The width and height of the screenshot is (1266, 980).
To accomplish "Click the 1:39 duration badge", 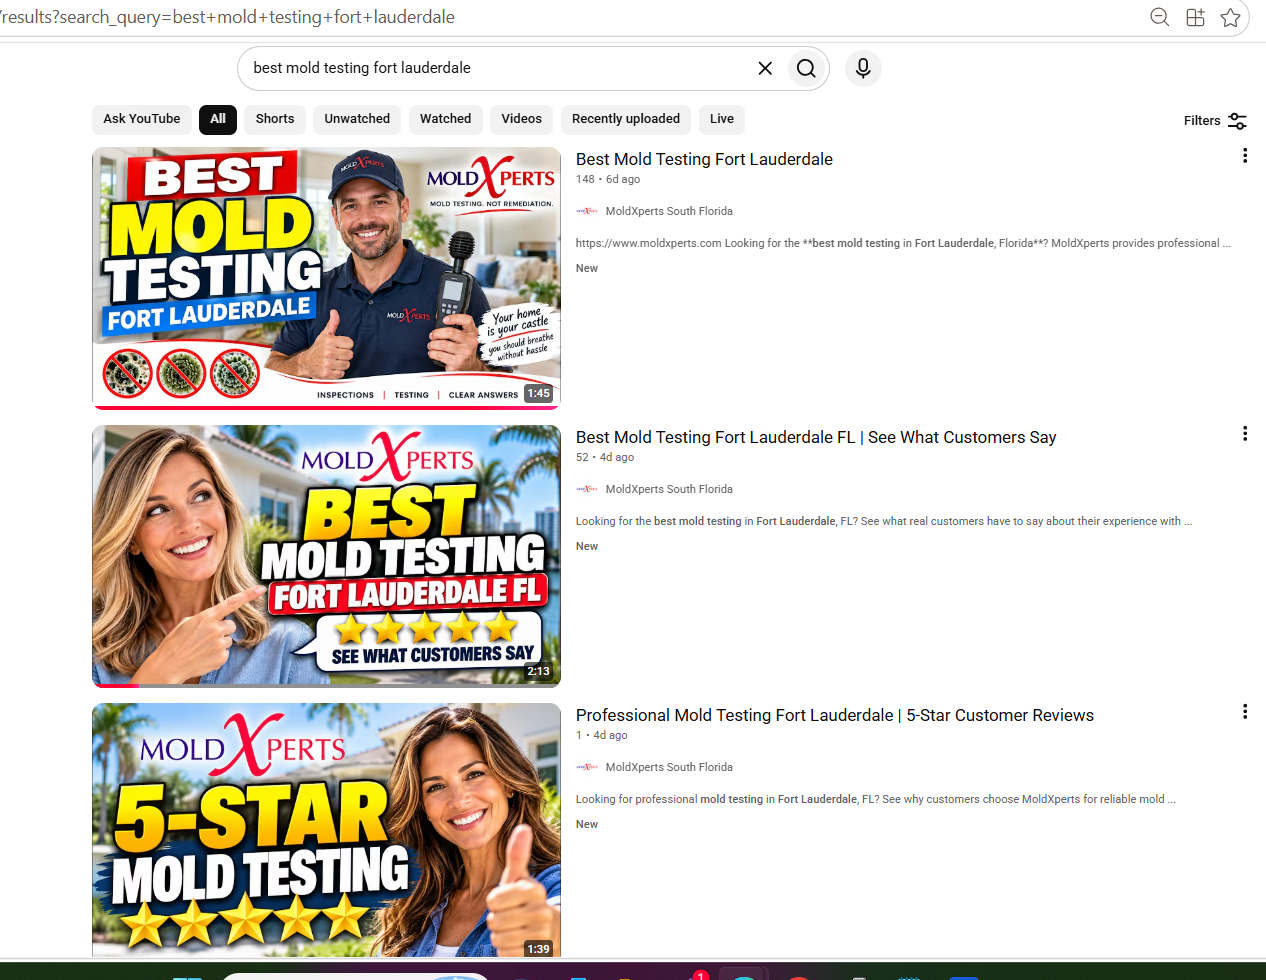I will coord(539,949).
